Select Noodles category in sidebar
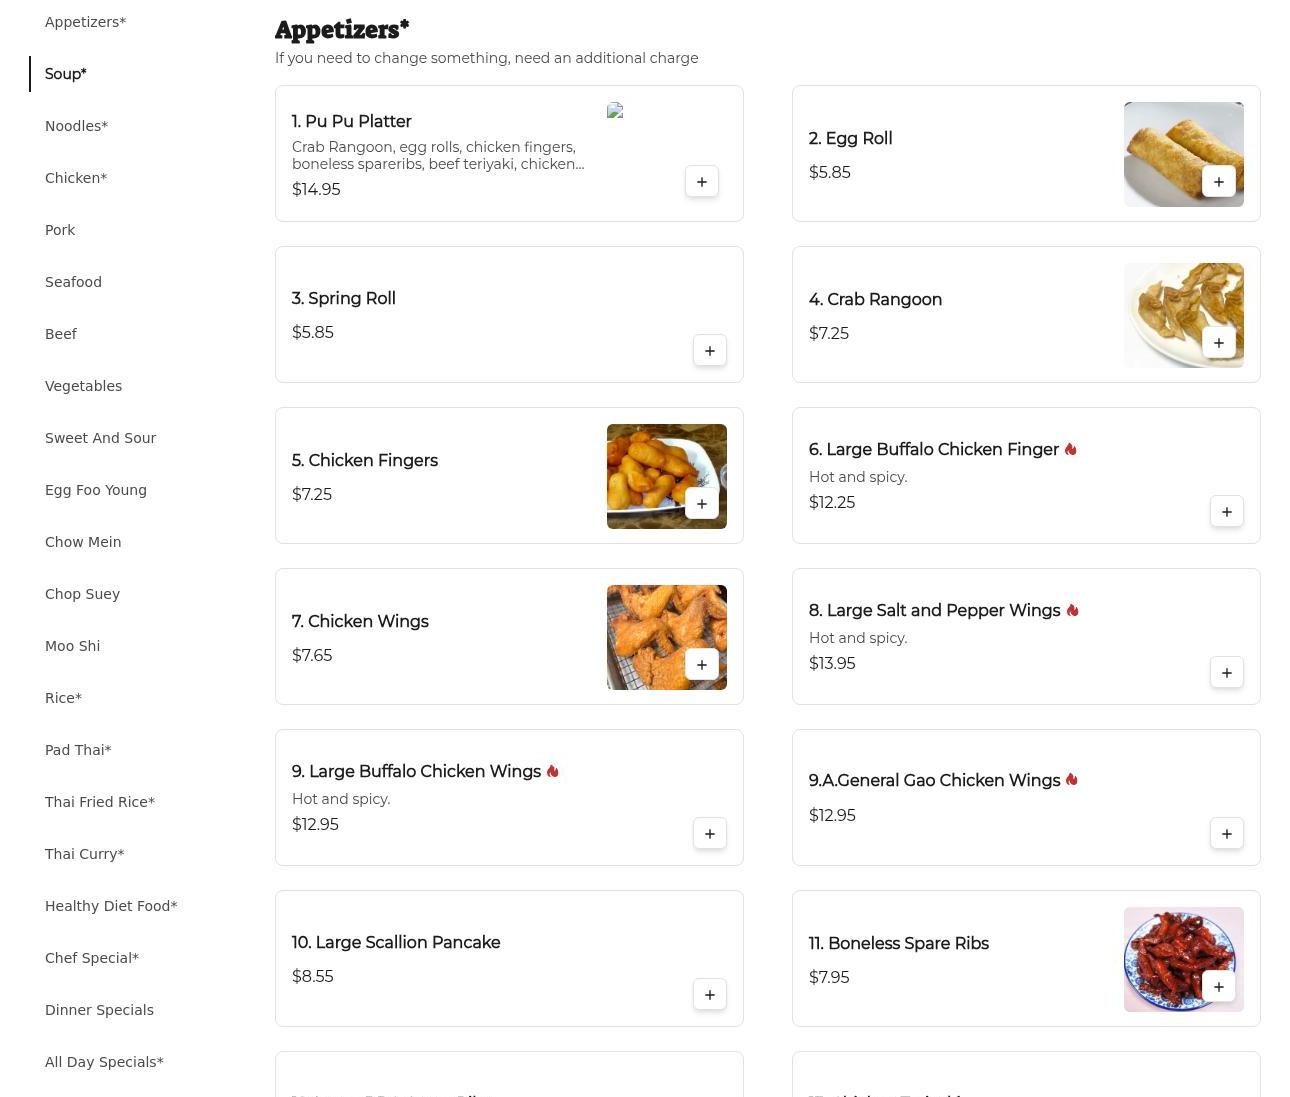The height and width of the screenshot is (1097, 1290). click(x=76, y=126)
